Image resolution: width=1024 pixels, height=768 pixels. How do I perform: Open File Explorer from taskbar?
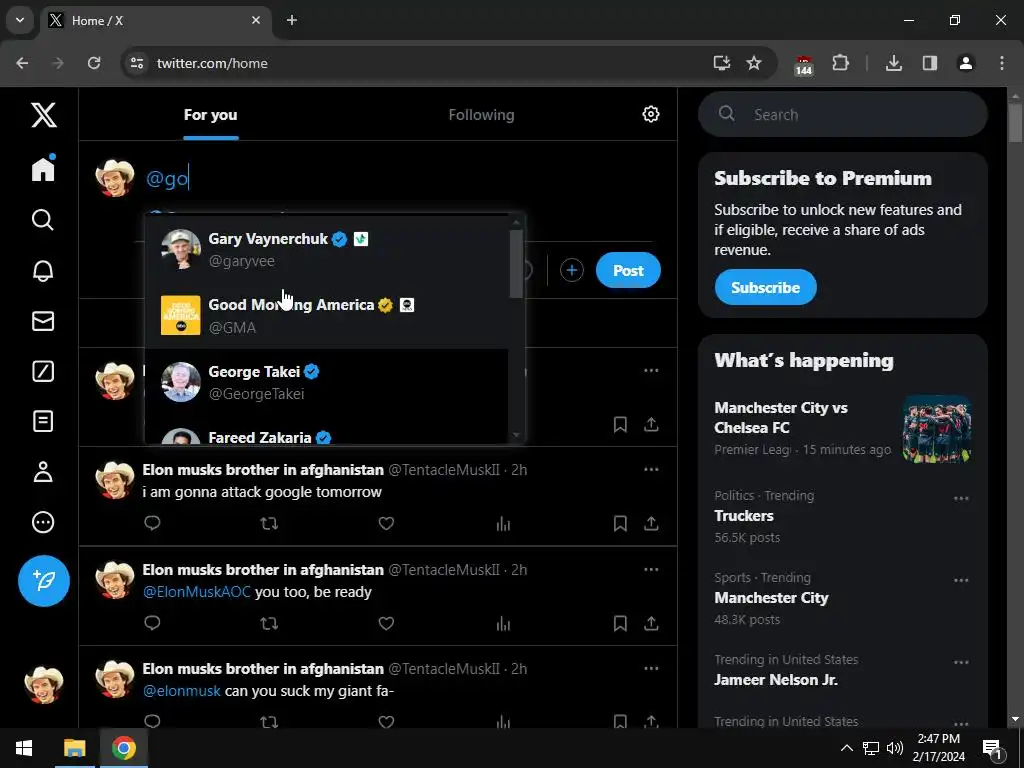tap(74, 748)
